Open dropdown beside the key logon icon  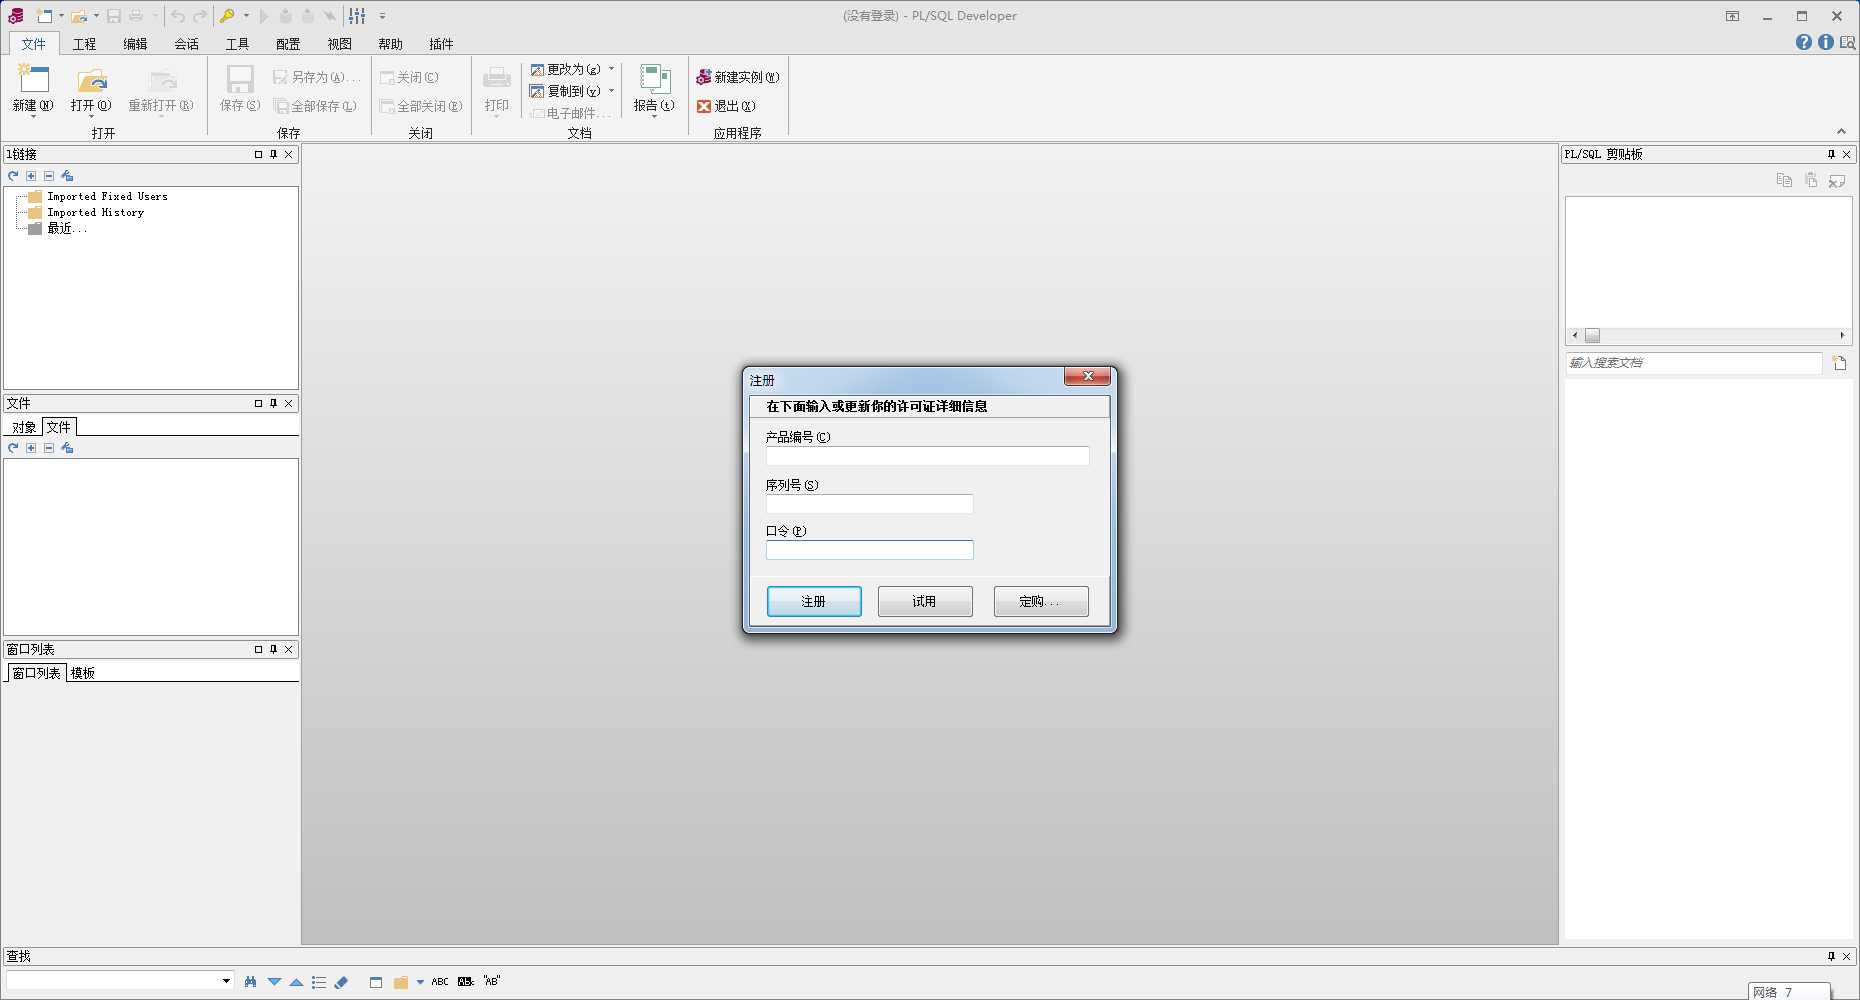(x=246, y=16)
